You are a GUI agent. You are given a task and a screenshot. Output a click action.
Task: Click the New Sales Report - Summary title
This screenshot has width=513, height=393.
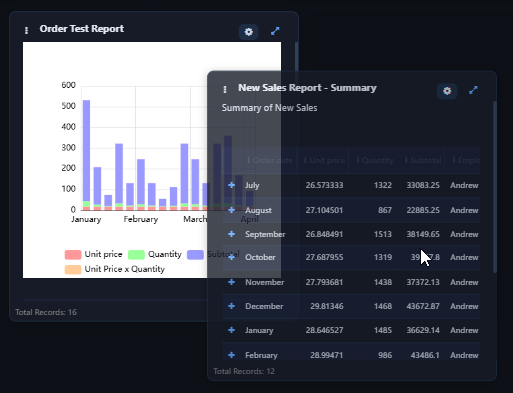(x=307, y=88)
